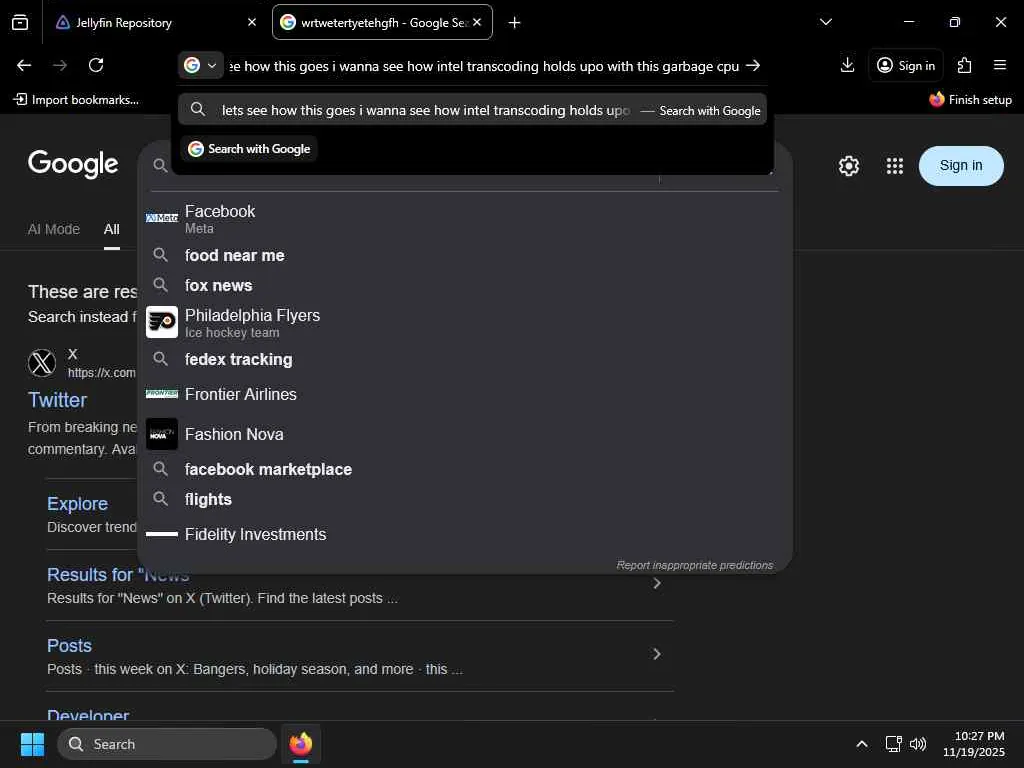
Task: Click the X logo favicon in result
Action: (x=42, y=363)
